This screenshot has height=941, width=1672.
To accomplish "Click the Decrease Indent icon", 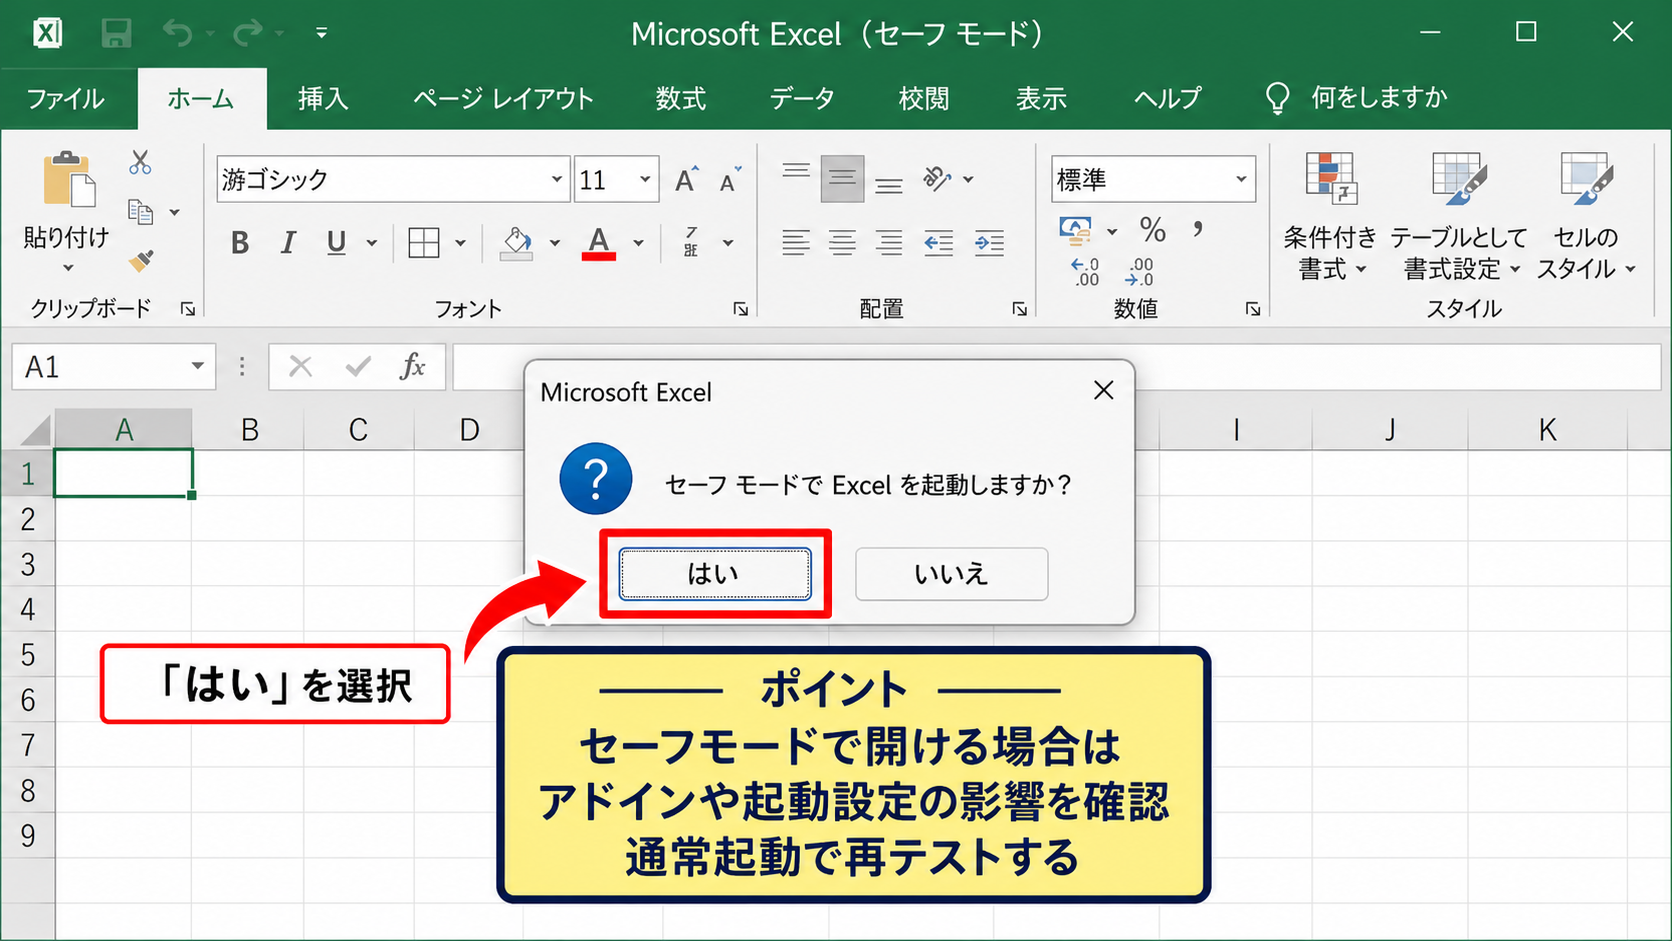I will [x=938, y=243].
